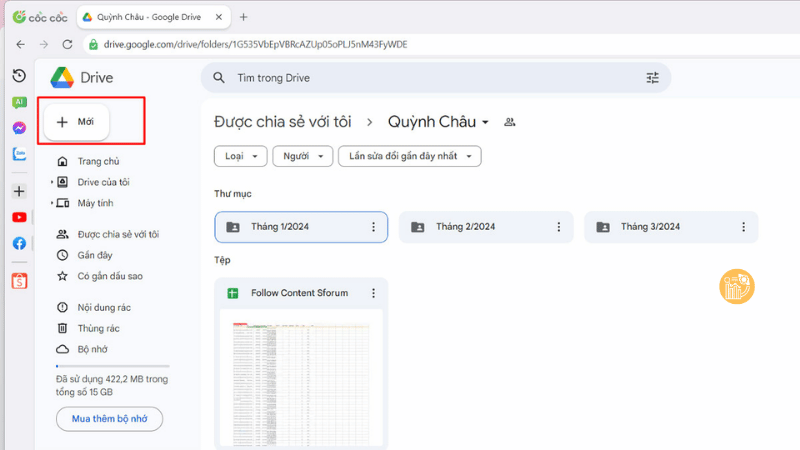Image resolution: width=800 pixels, height=450 pixels.
Task: Click the Follow Content Sforum file name
Action: click(299, 293)
